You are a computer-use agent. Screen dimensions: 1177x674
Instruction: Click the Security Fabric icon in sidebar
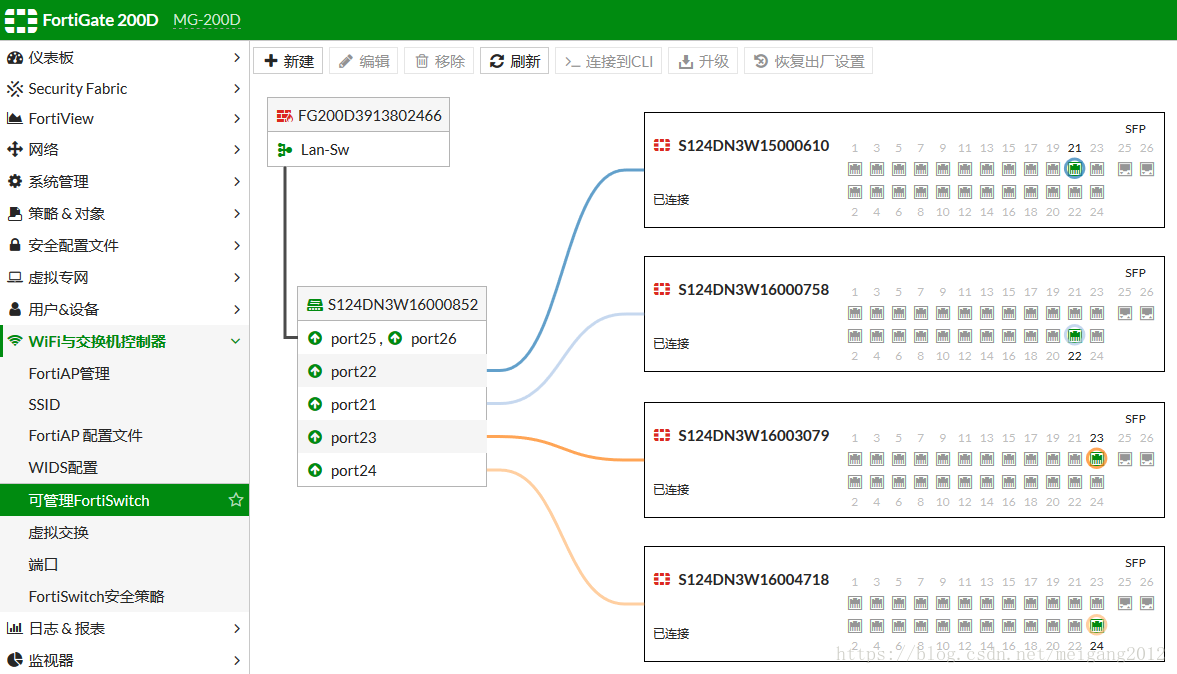[x=14, y=89]
